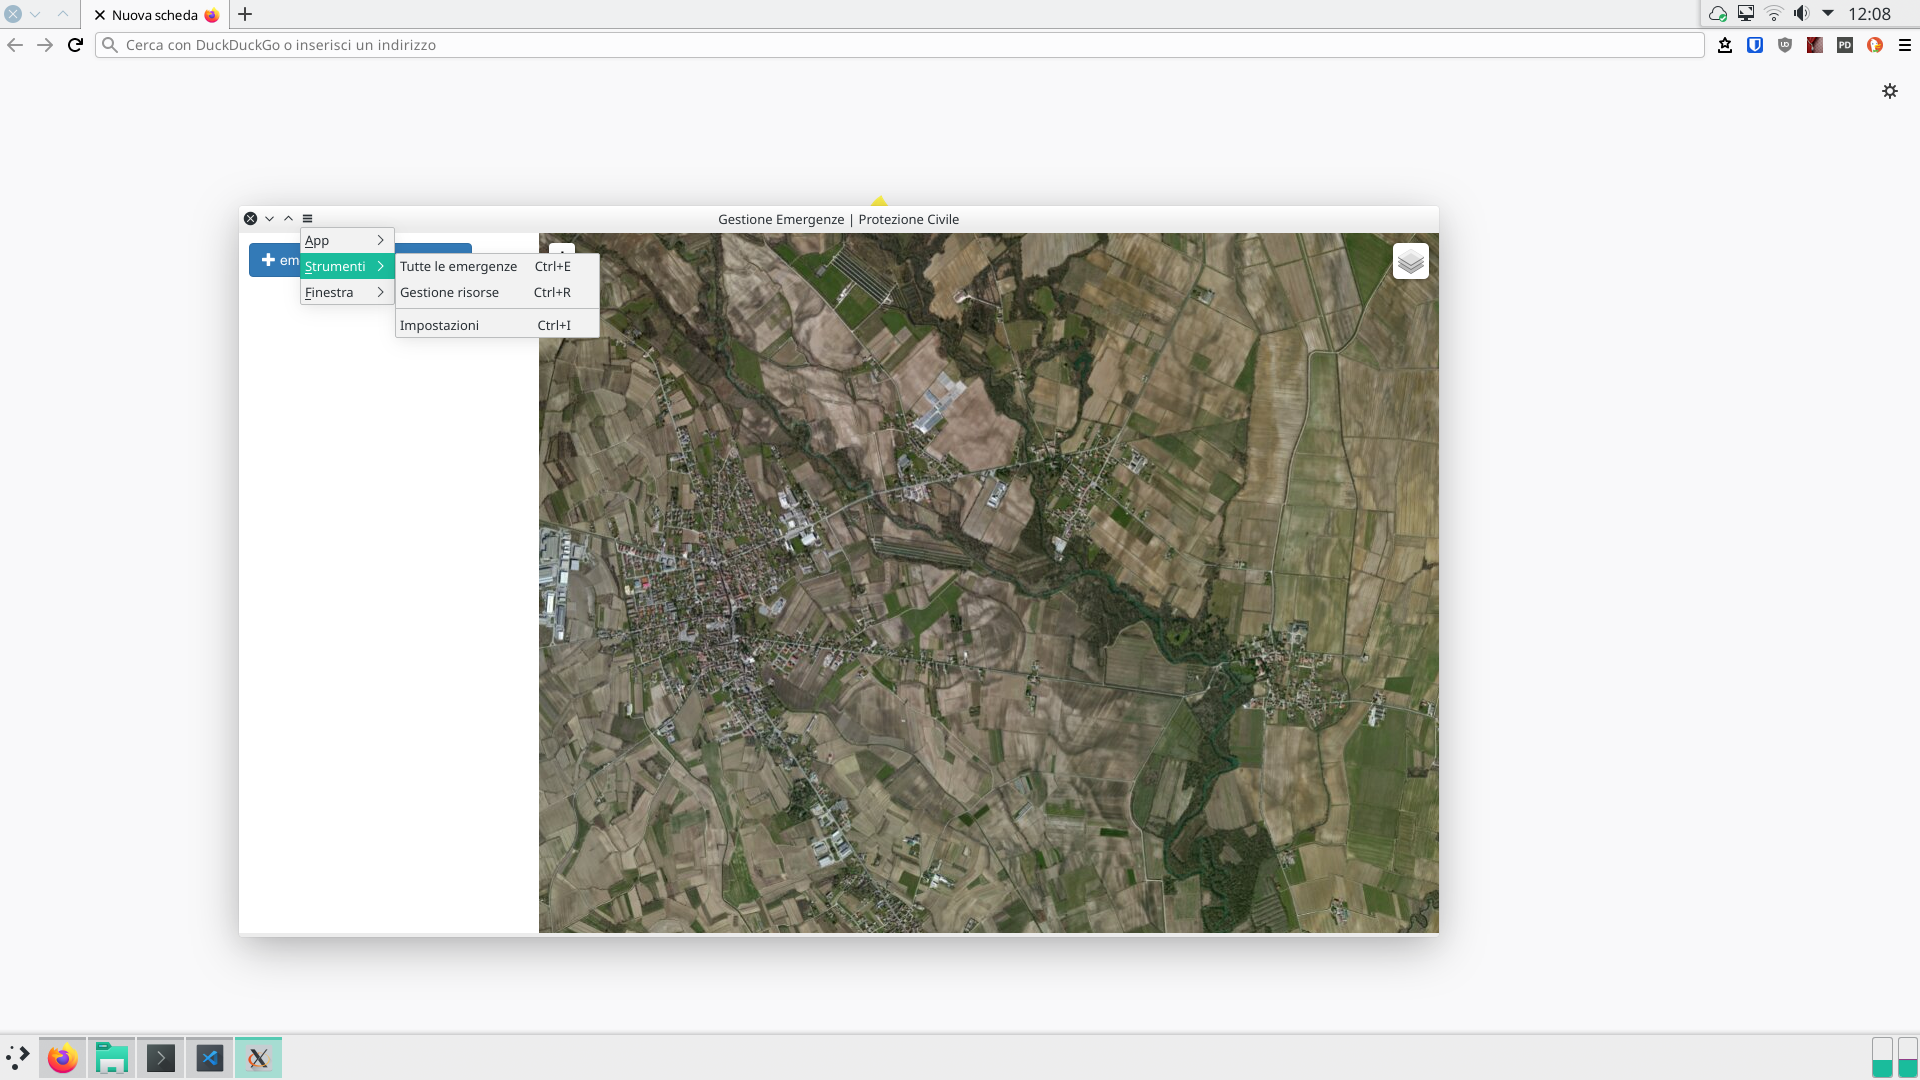
Task: Expand hidden system tray icons arrow
Action: (1828, 14)
